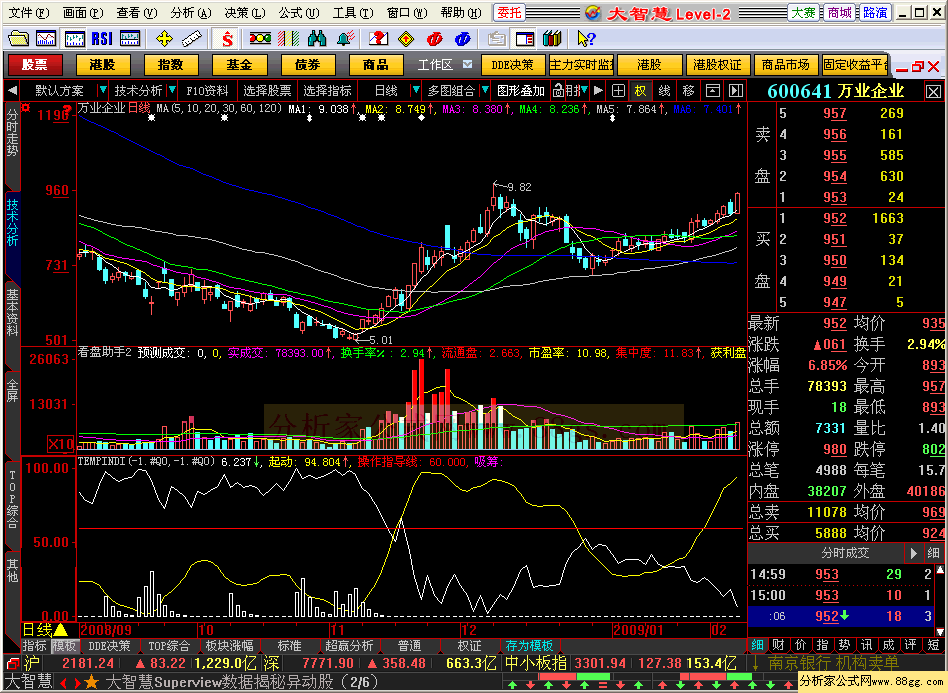This screenshot has height=693, width=948.
Task: Toggle the 评 comment tab at bottom right
Action: click(x=911, y=645)
